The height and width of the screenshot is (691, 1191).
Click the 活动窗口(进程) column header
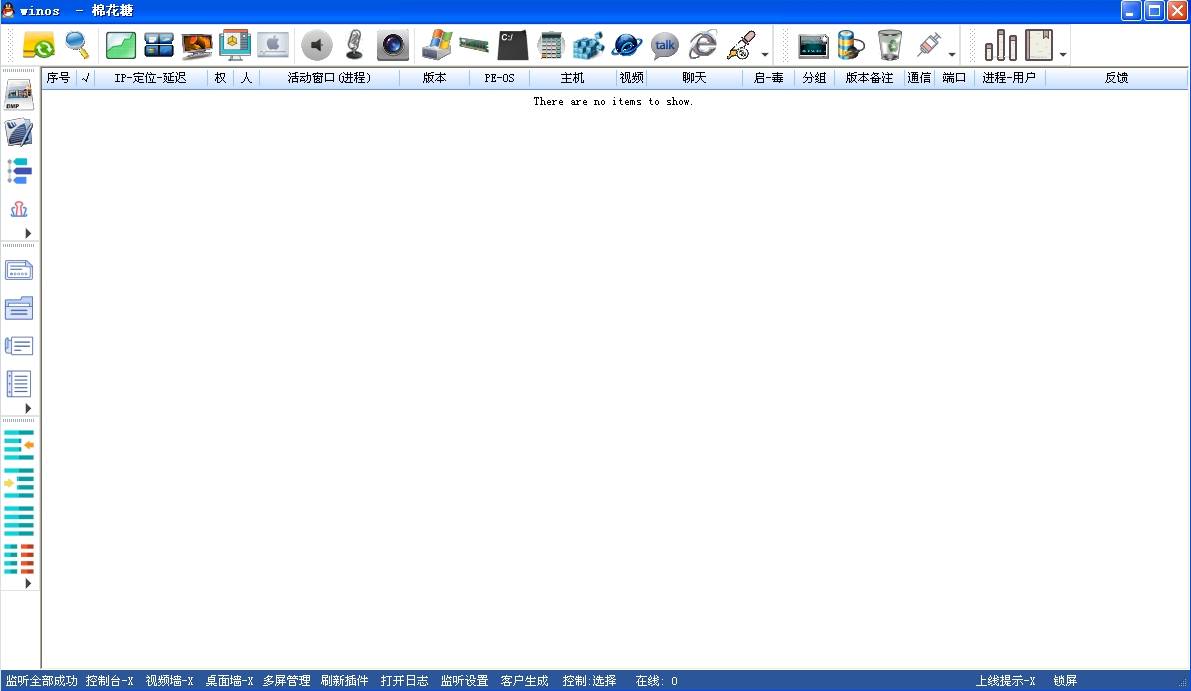[329, 77]
